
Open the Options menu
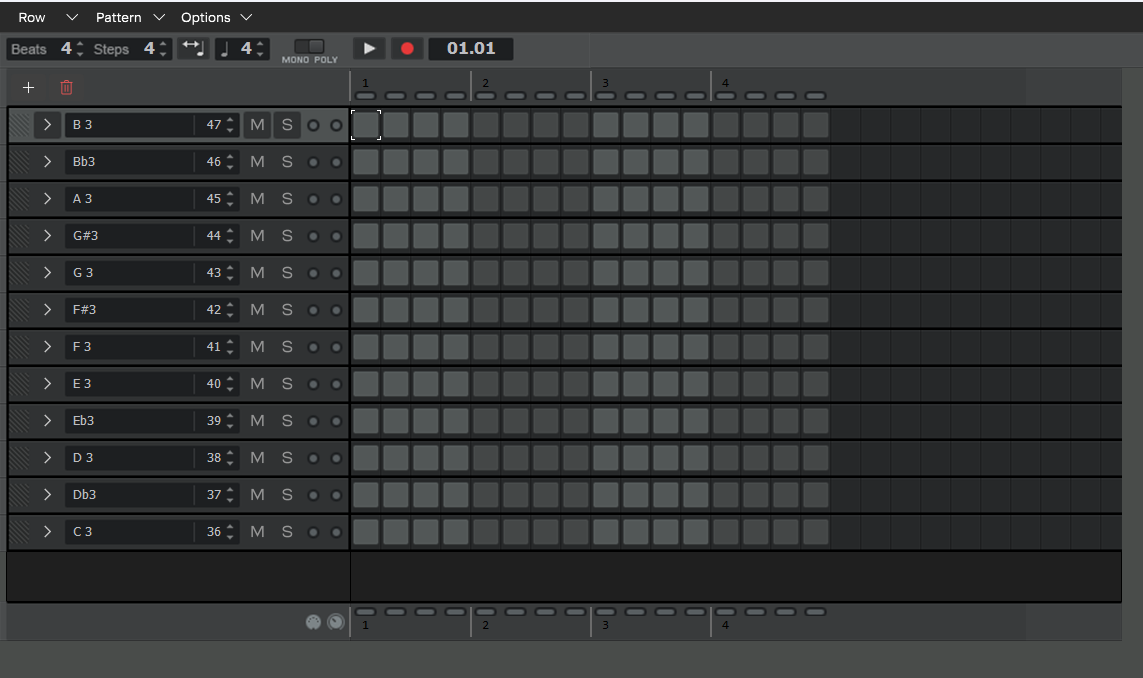(207, 17)
